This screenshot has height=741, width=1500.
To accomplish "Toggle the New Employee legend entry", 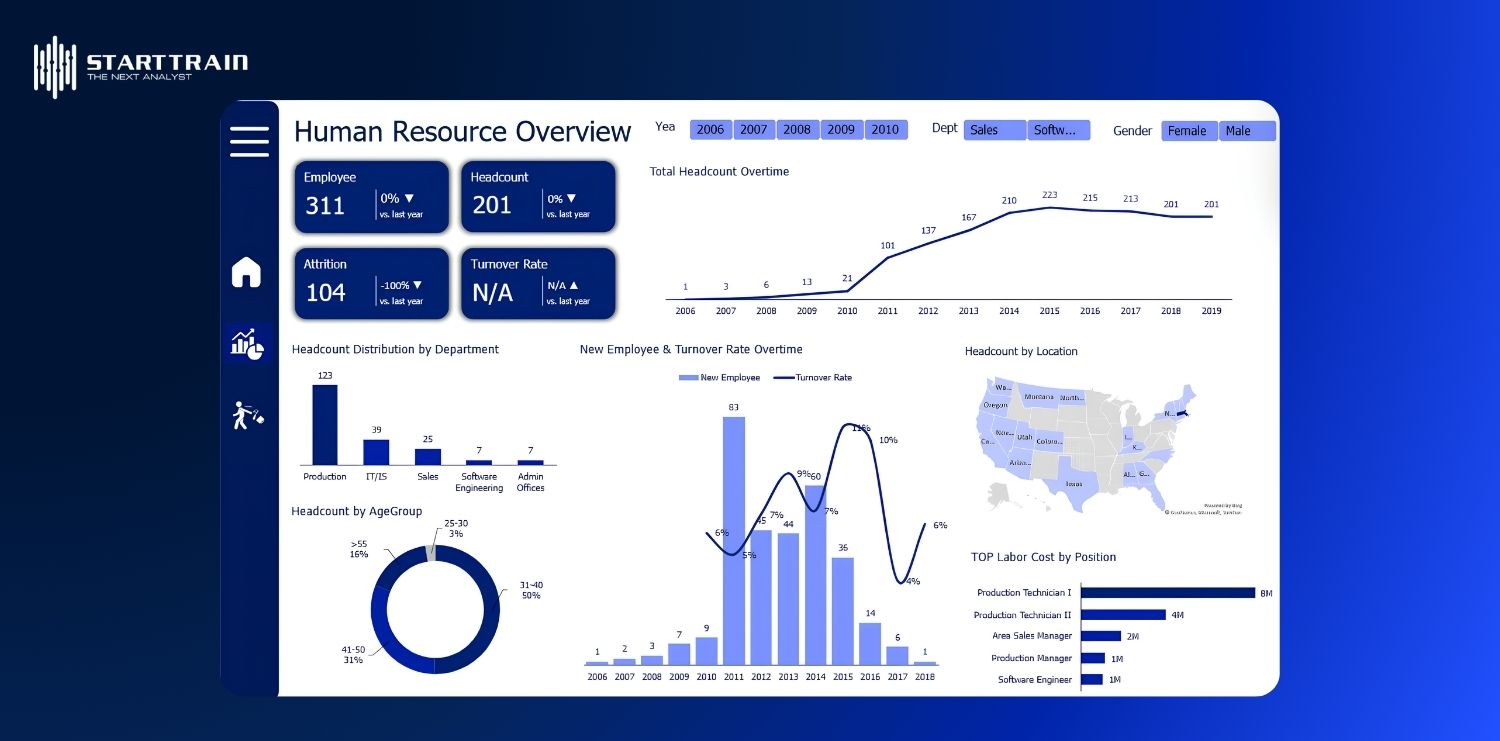I will click(x=719, y=378).
